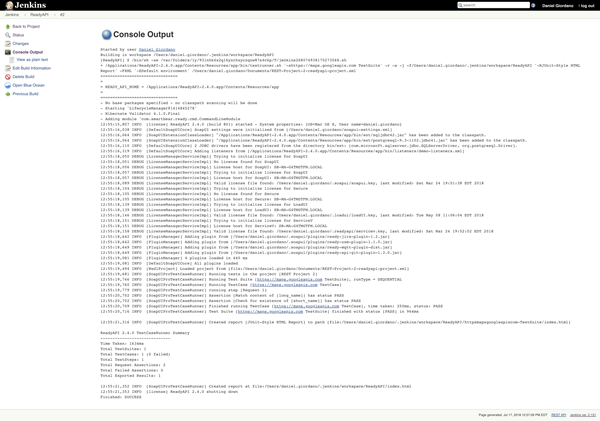Click the 'All plugins loaded' console line
Screen dimensions: 600x421
point(169,263)
